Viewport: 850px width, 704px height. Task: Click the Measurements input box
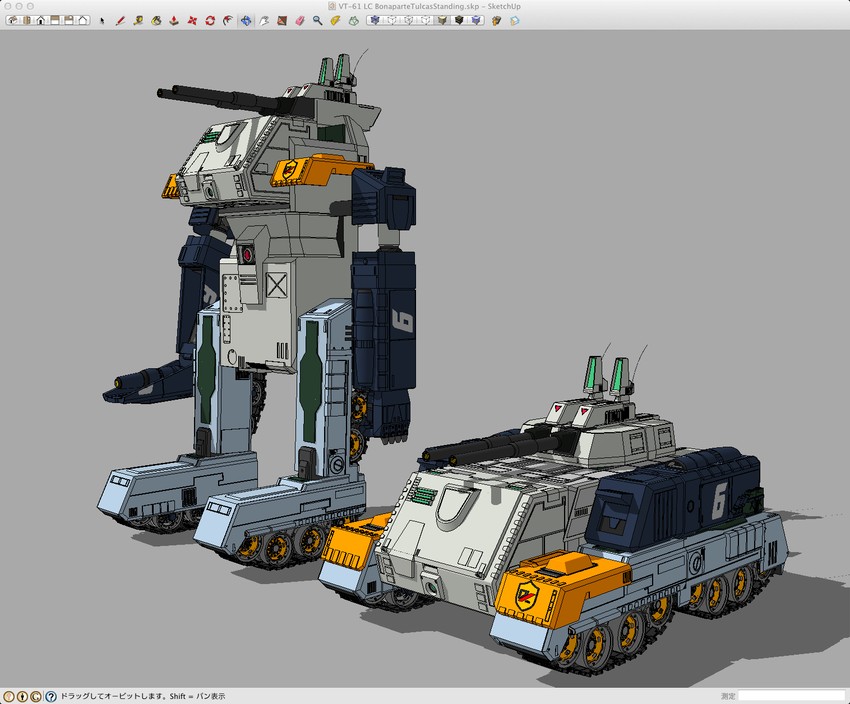point(792,696)
